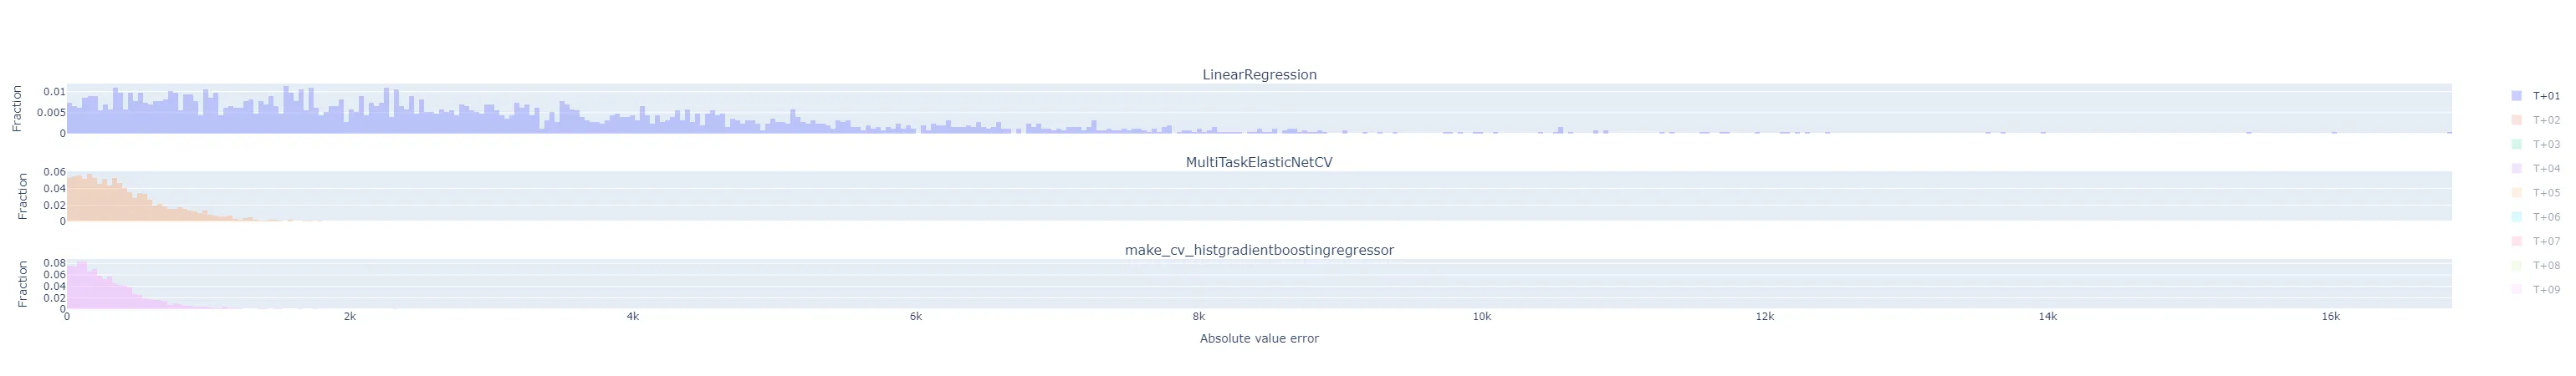Click the make_cv_histgradientboostingregressor subplot title
Image resolution: width=2576 pixels, height=376 pixels.
1259,250
